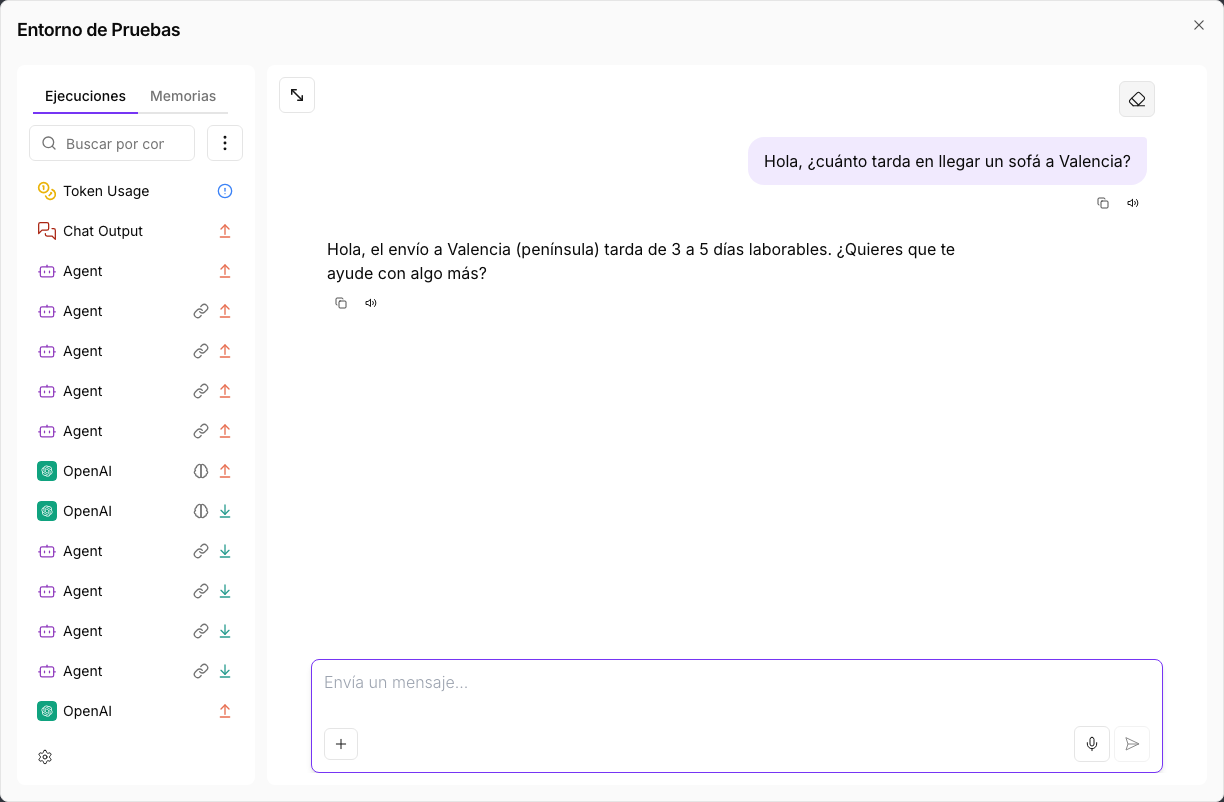This screenshot has height=802, width=1224.
Task: Click the expand arrows icon in chat panel
Action: [297, 95]
